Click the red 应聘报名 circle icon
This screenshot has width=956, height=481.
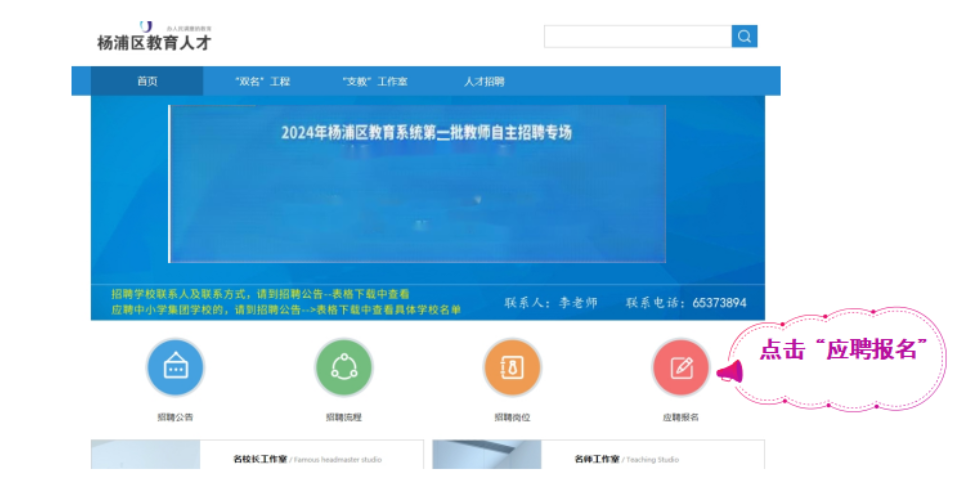click(680, 367)
